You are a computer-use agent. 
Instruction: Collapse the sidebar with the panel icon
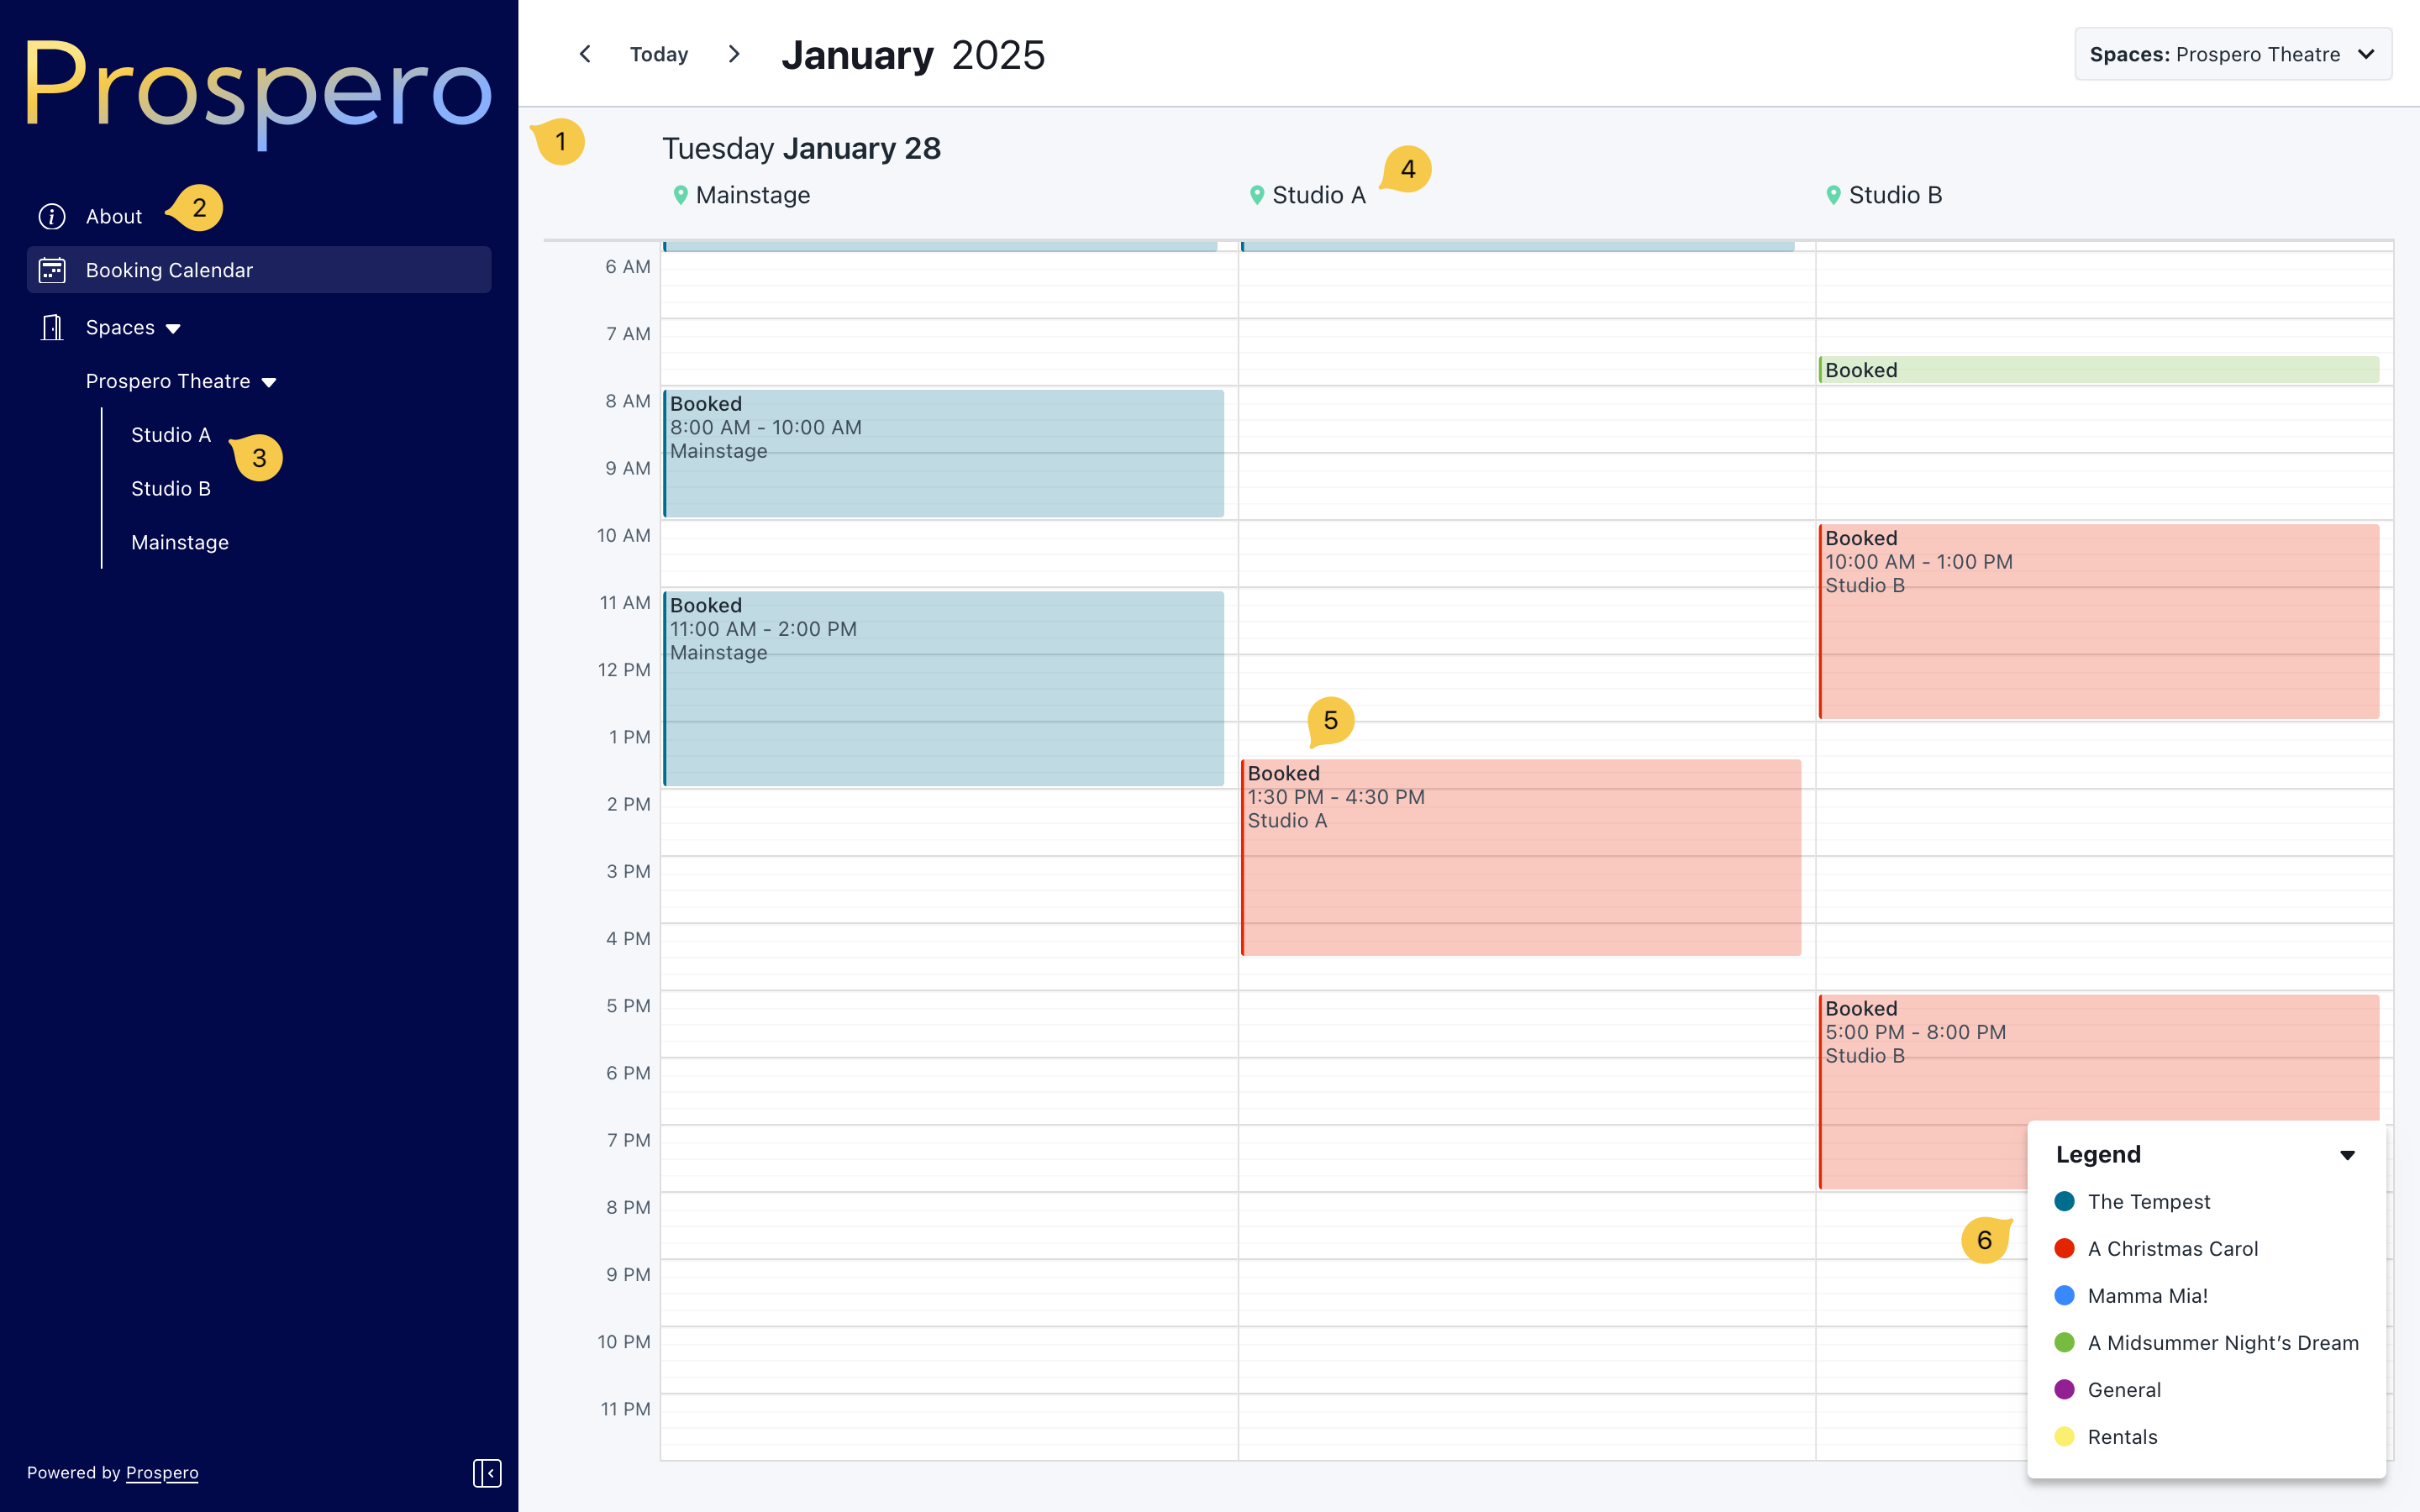coord(487,1472)
